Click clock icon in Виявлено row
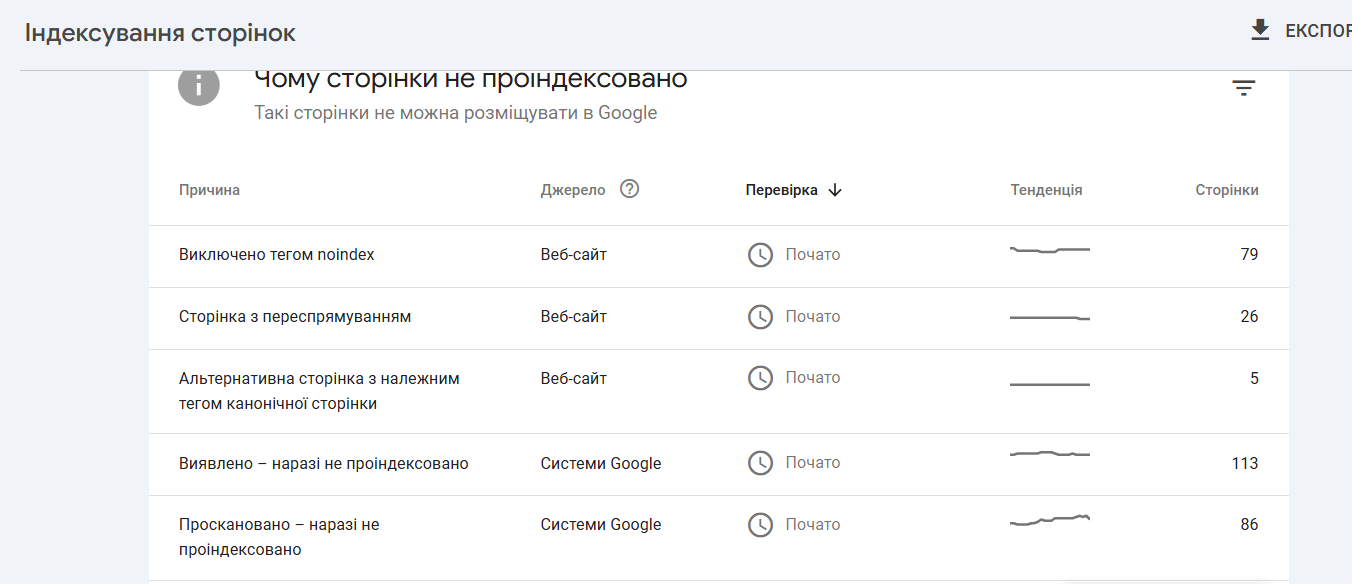This screenshot has width=1352, height=584. [760, 463]
